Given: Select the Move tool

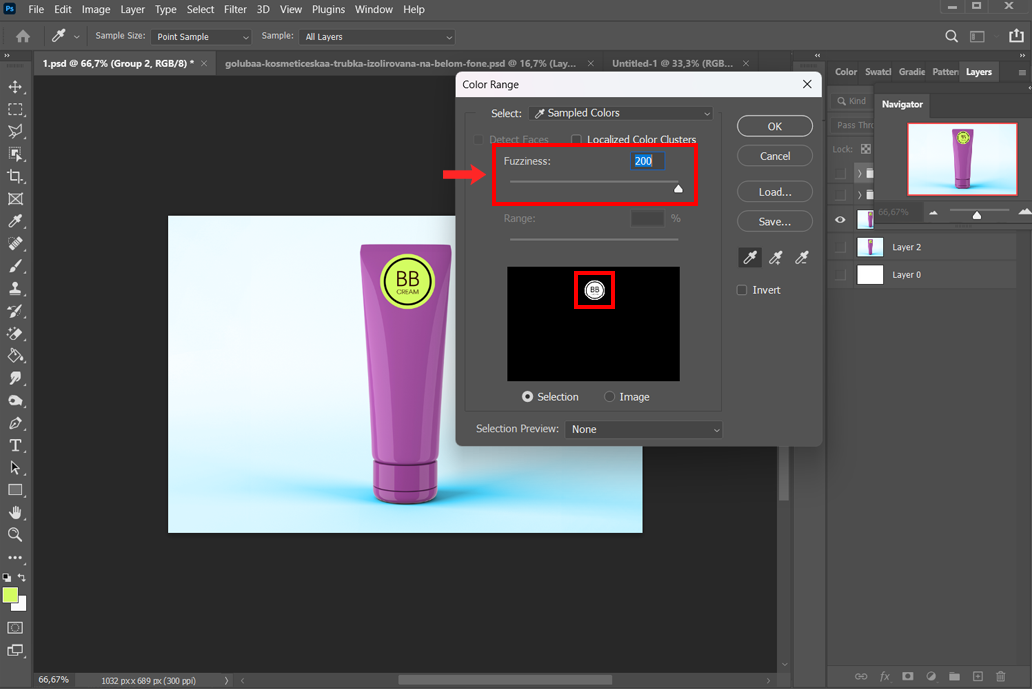Looking at the screenshot, I should [x=15, y=86].
